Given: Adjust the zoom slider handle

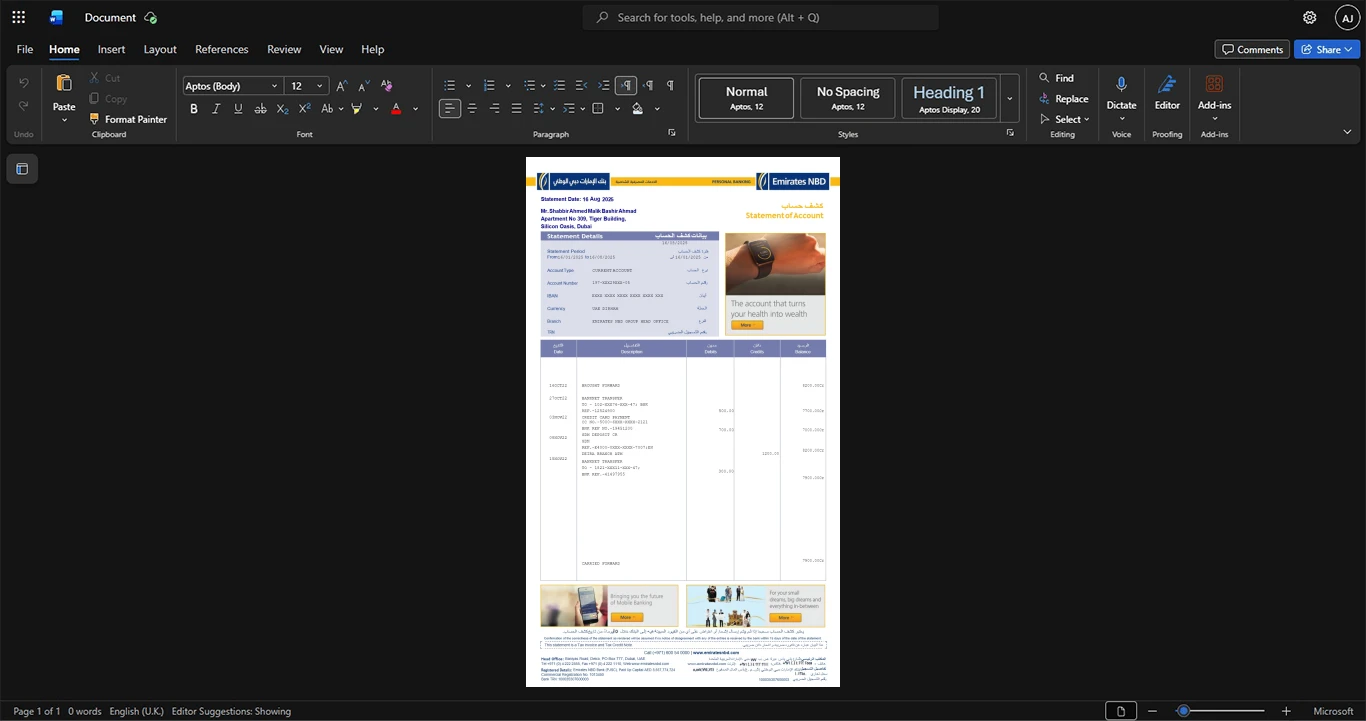Looking at the screenshot, I should [1183, 711].
